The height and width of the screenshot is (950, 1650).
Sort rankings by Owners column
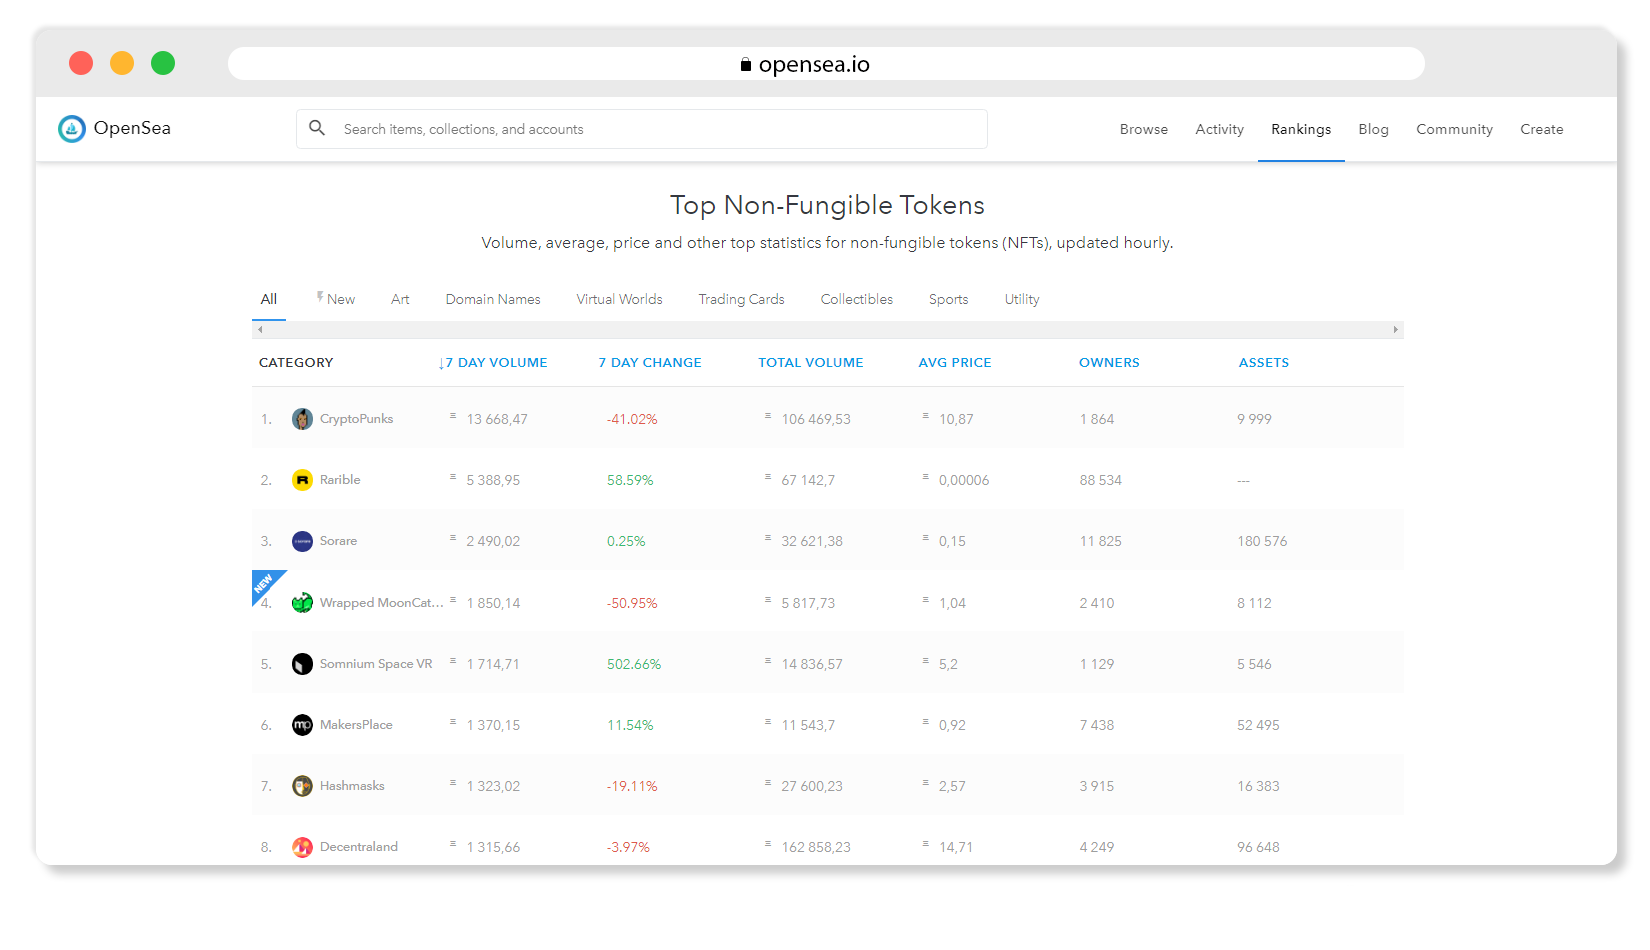[x=1109, y=363]
